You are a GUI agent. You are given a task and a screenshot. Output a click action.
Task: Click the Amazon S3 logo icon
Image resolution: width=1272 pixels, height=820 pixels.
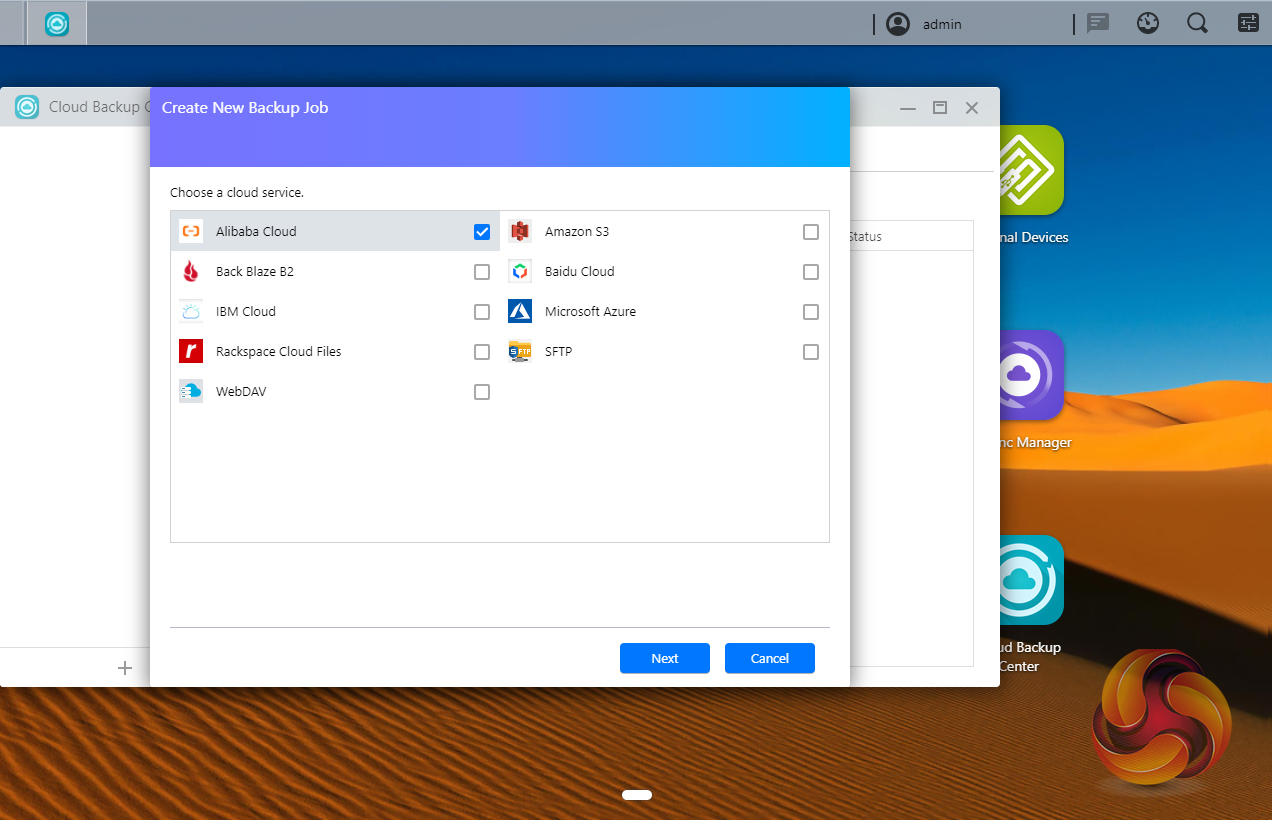(520, 231)
